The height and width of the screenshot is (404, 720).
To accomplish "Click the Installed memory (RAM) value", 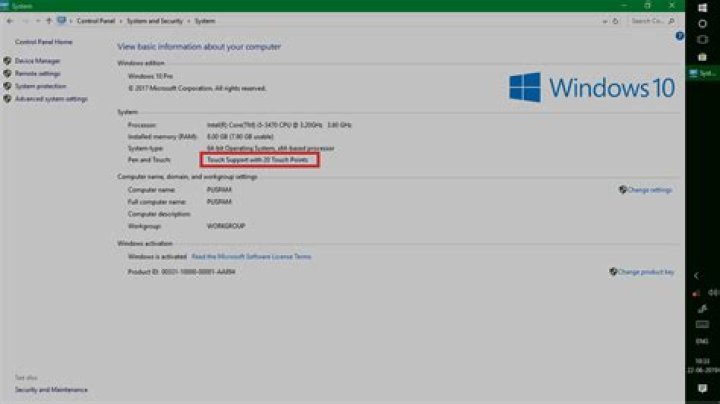I will coord(240,137).
